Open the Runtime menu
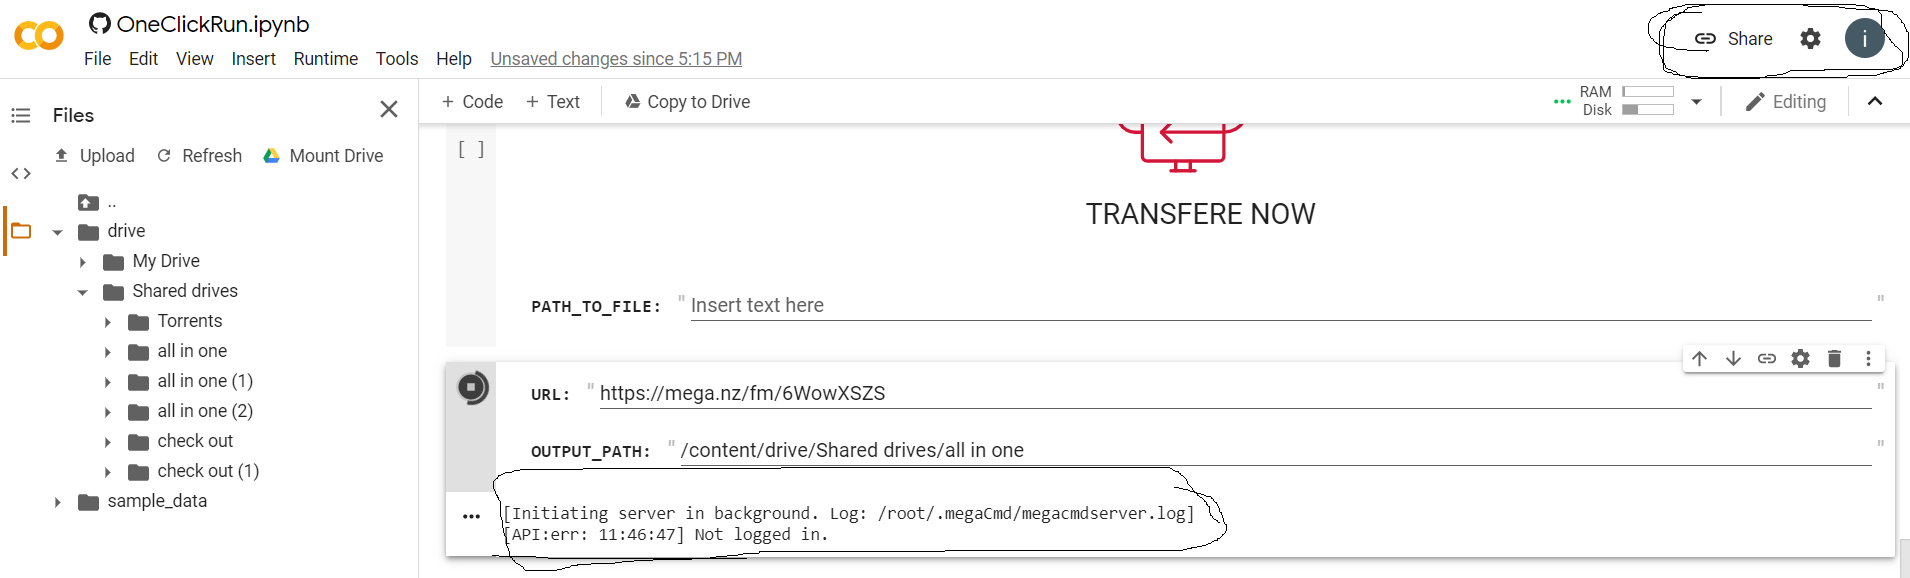Viewport: 1910px width, 578px height. point(325,59)
